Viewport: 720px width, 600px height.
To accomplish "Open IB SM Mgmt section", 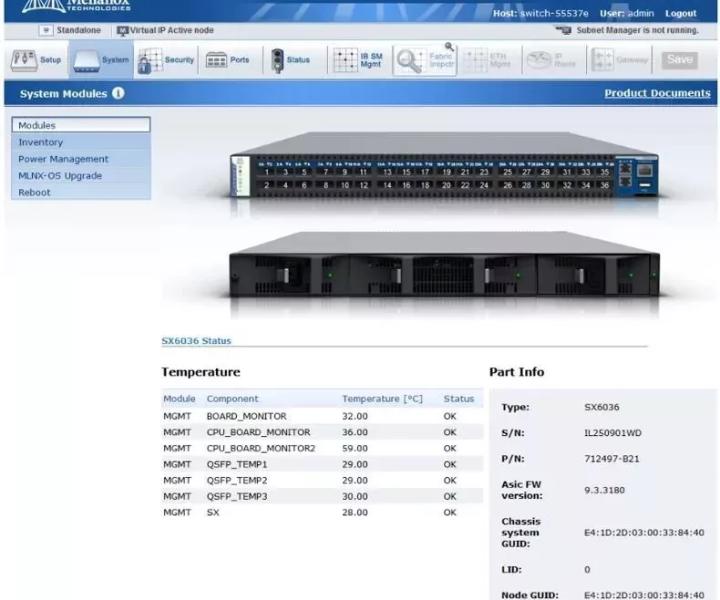I will point(358,60).
